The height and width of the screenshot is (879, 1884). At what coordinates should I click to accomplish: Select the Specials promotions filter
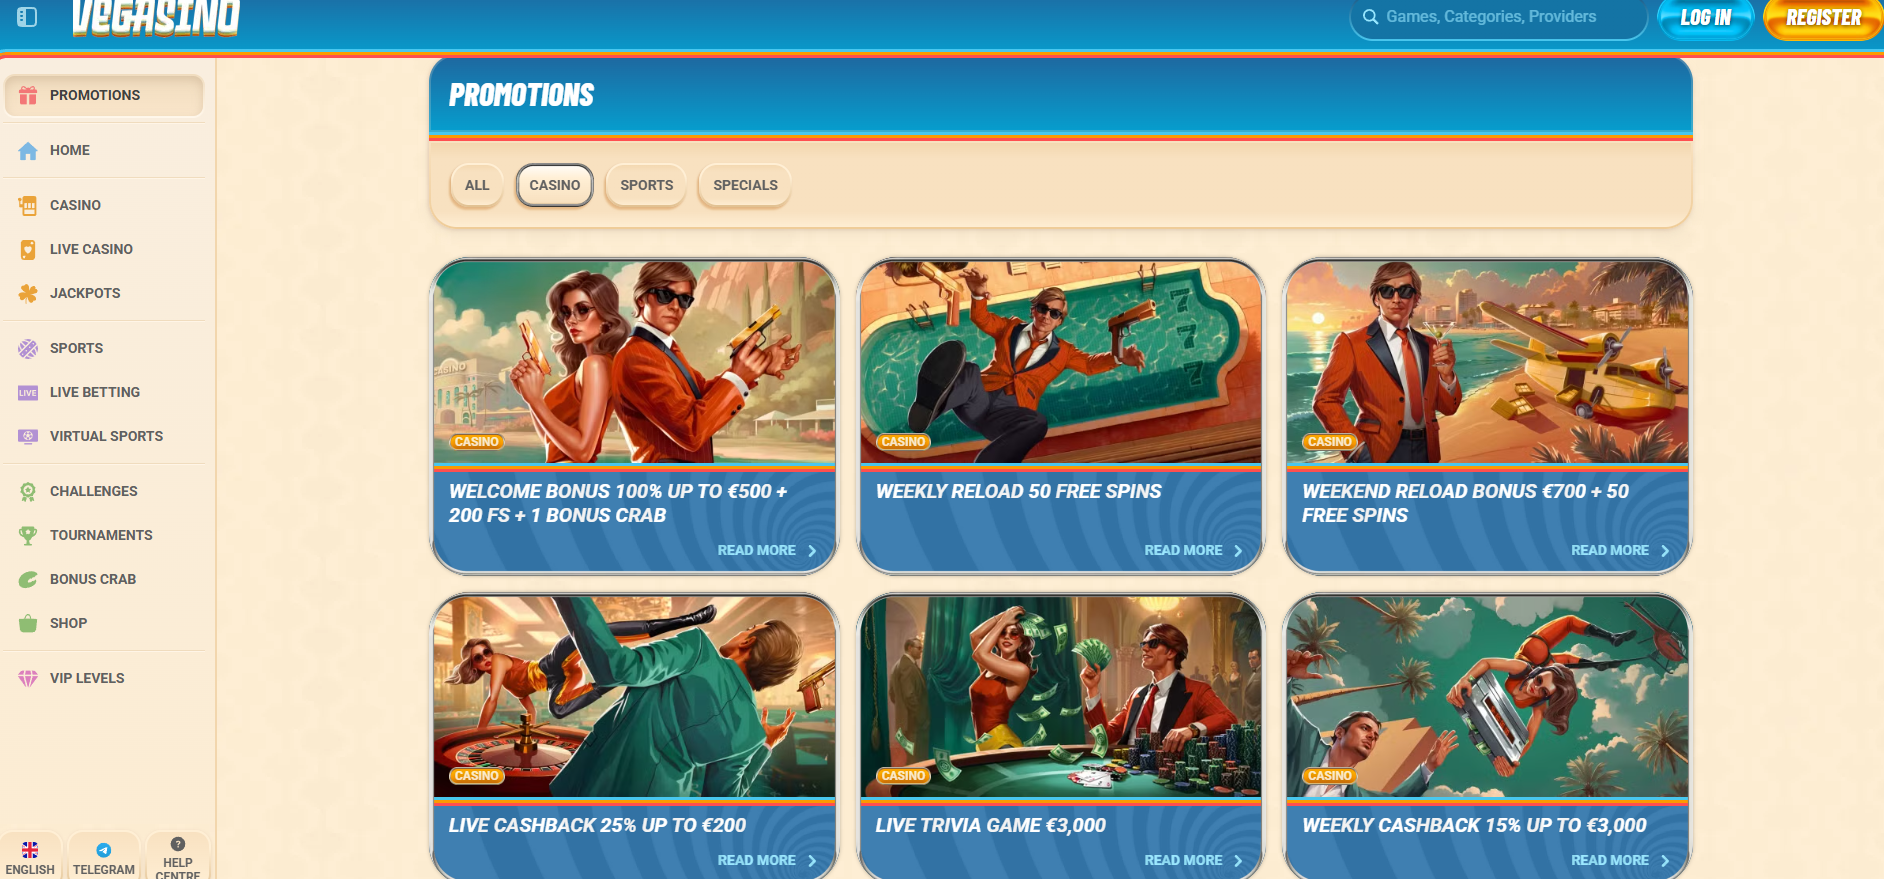point(745,185)
